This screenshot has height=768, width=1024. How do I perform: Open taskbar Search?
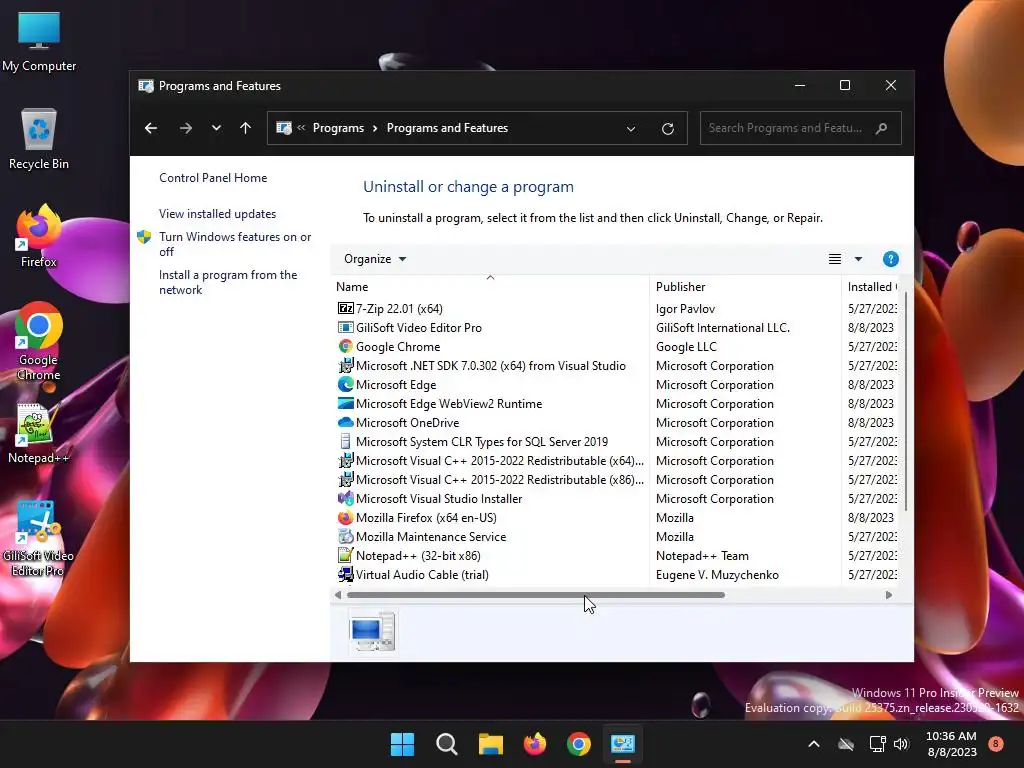coord(447,744)
